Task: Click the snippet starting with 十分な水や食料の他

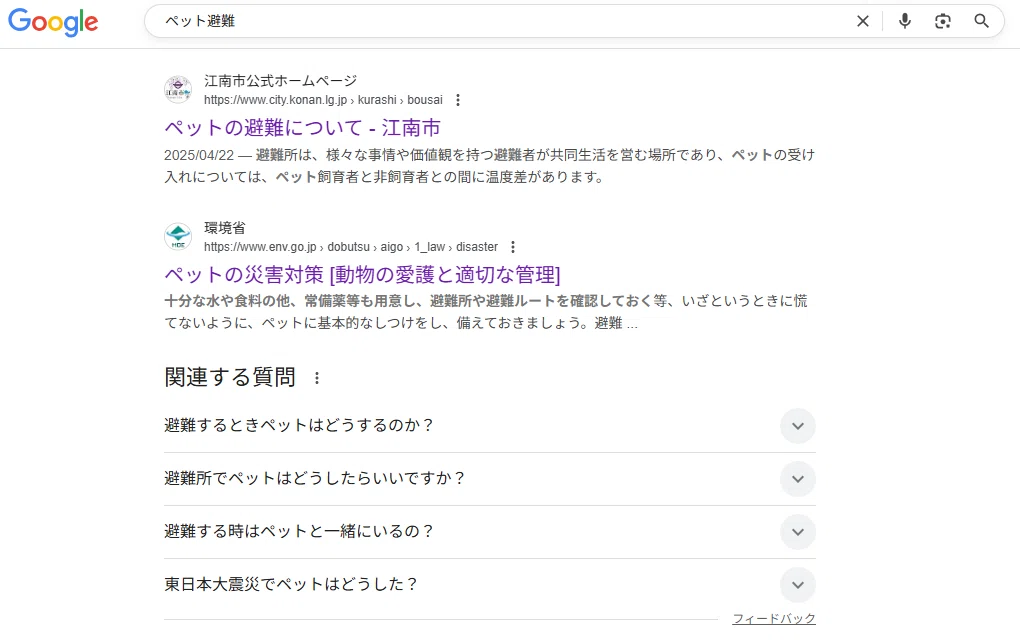Action: click(x=486, y=312)
